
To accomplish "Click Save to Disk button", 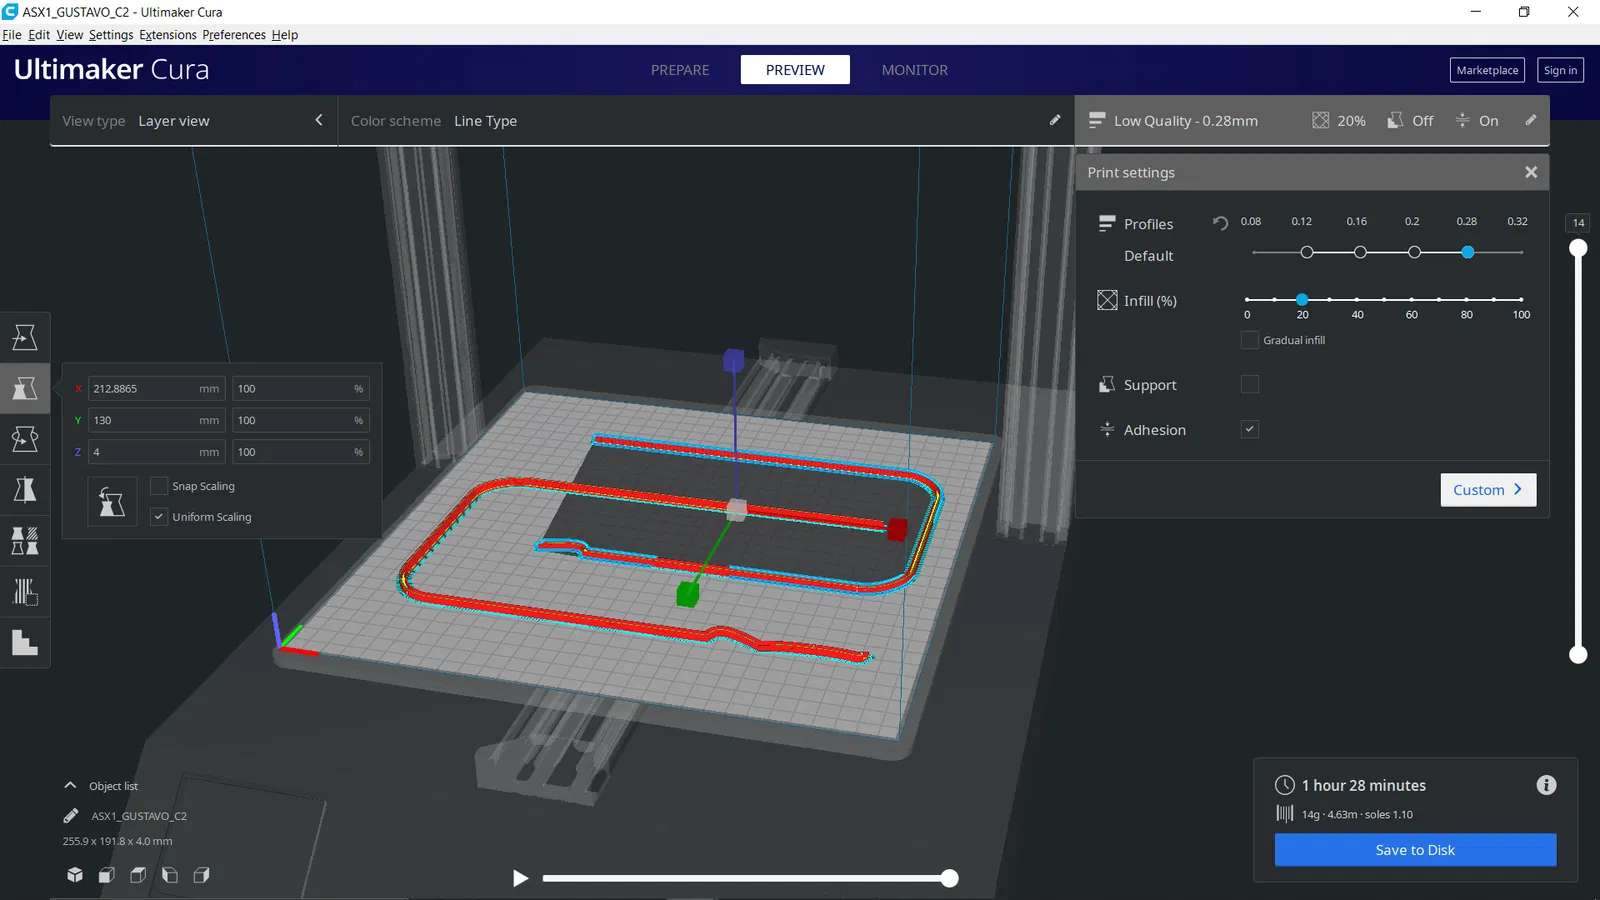I will (x=1415, y=850).
